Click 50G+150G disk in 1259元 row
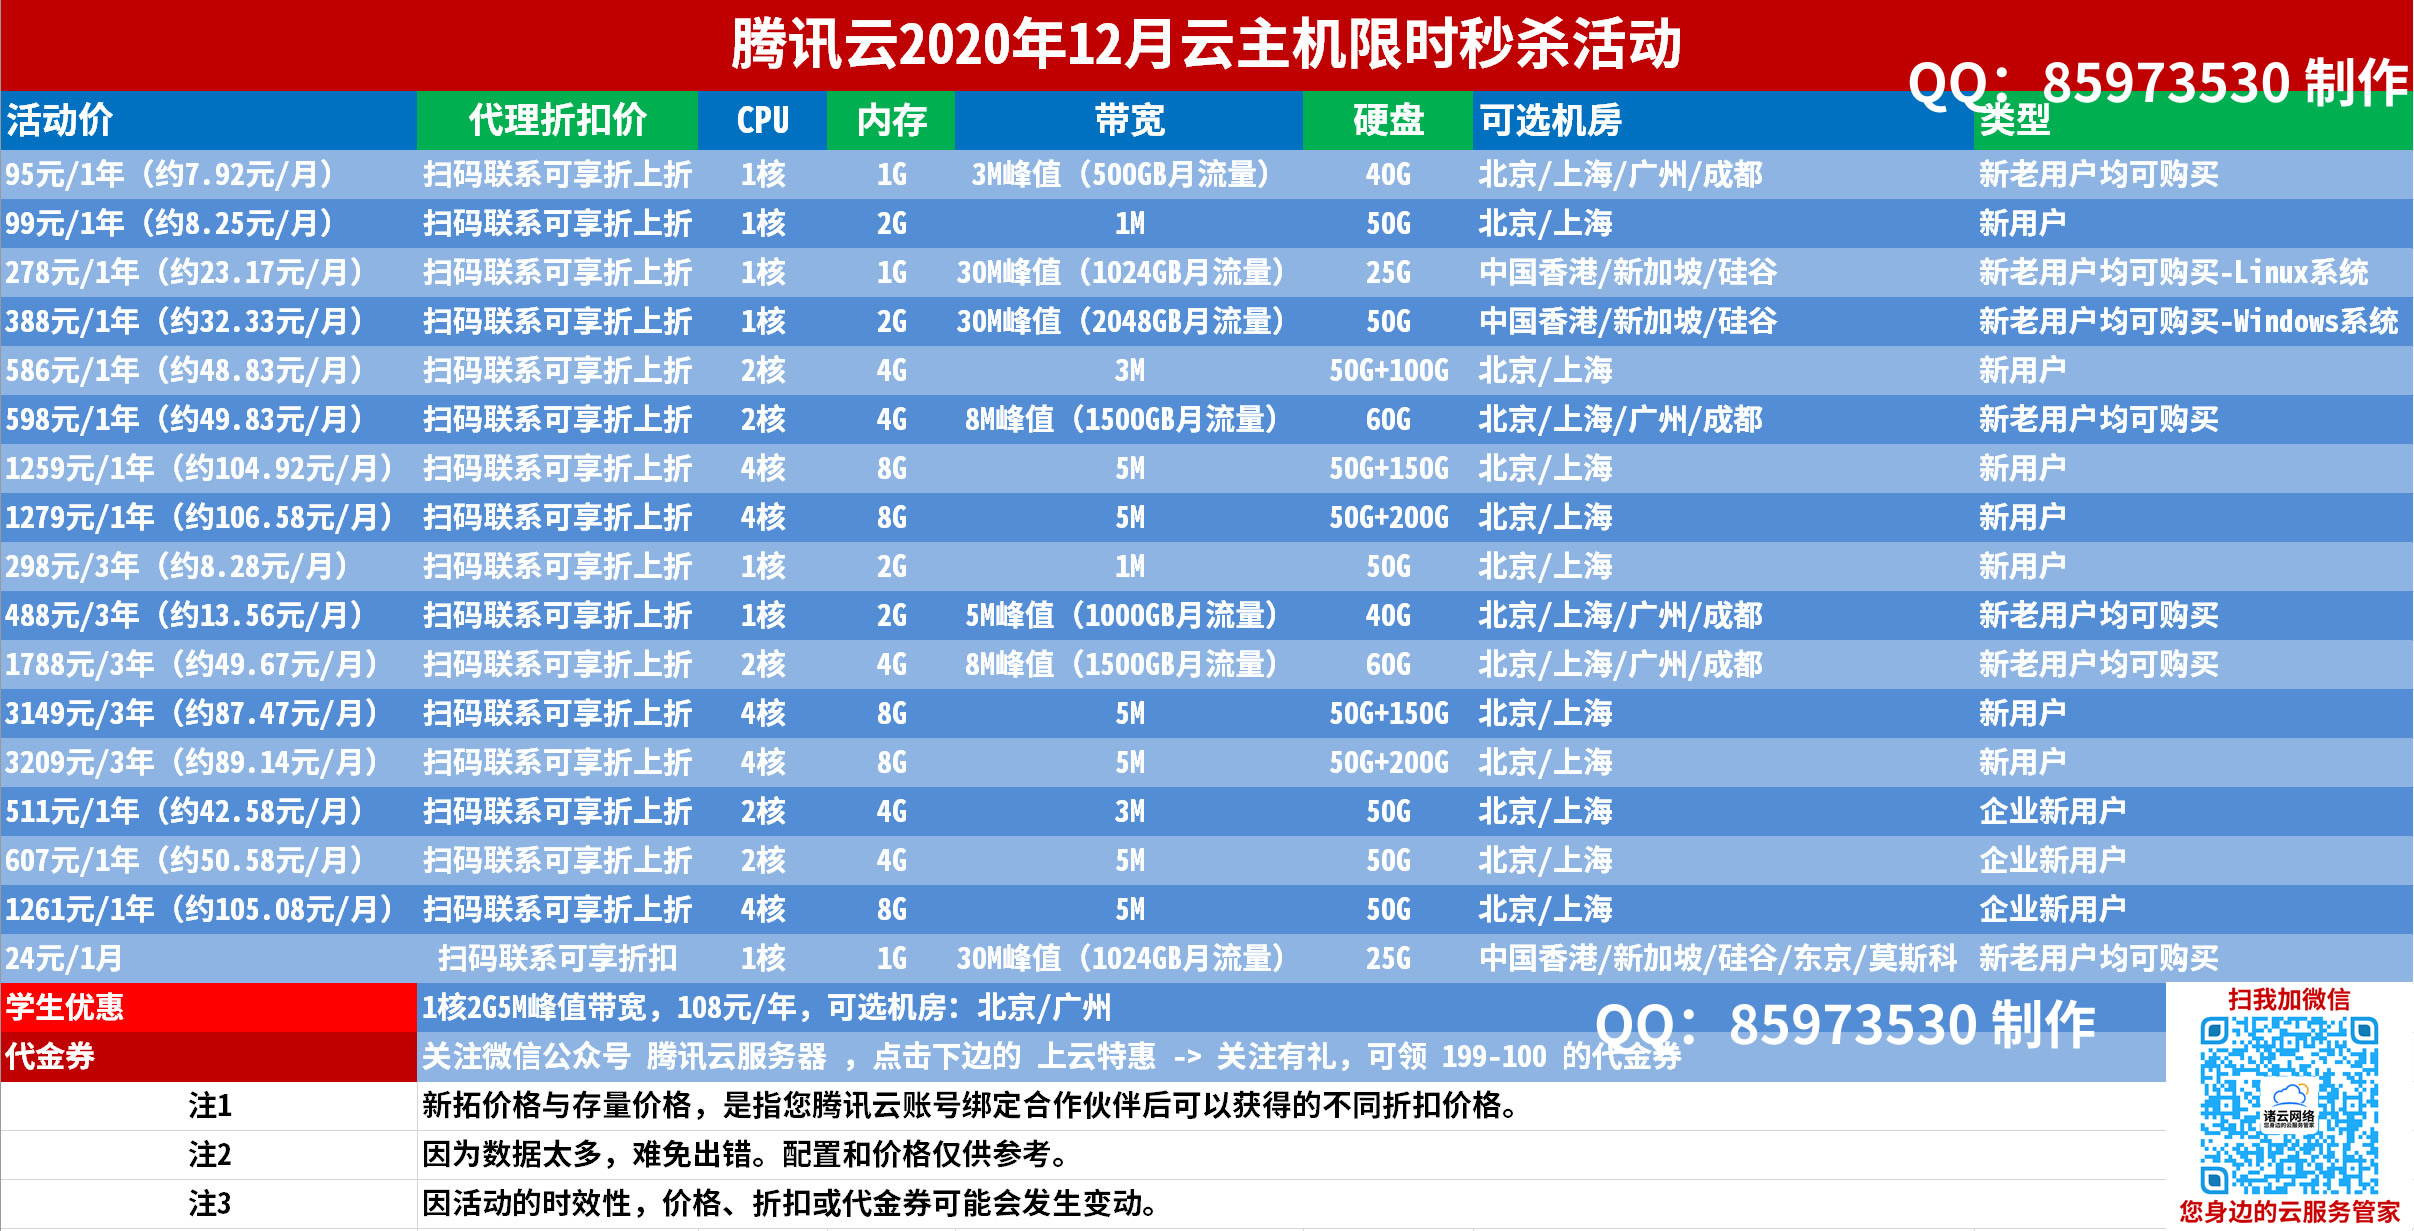 pyautogui.click(x=1389, y=469)
